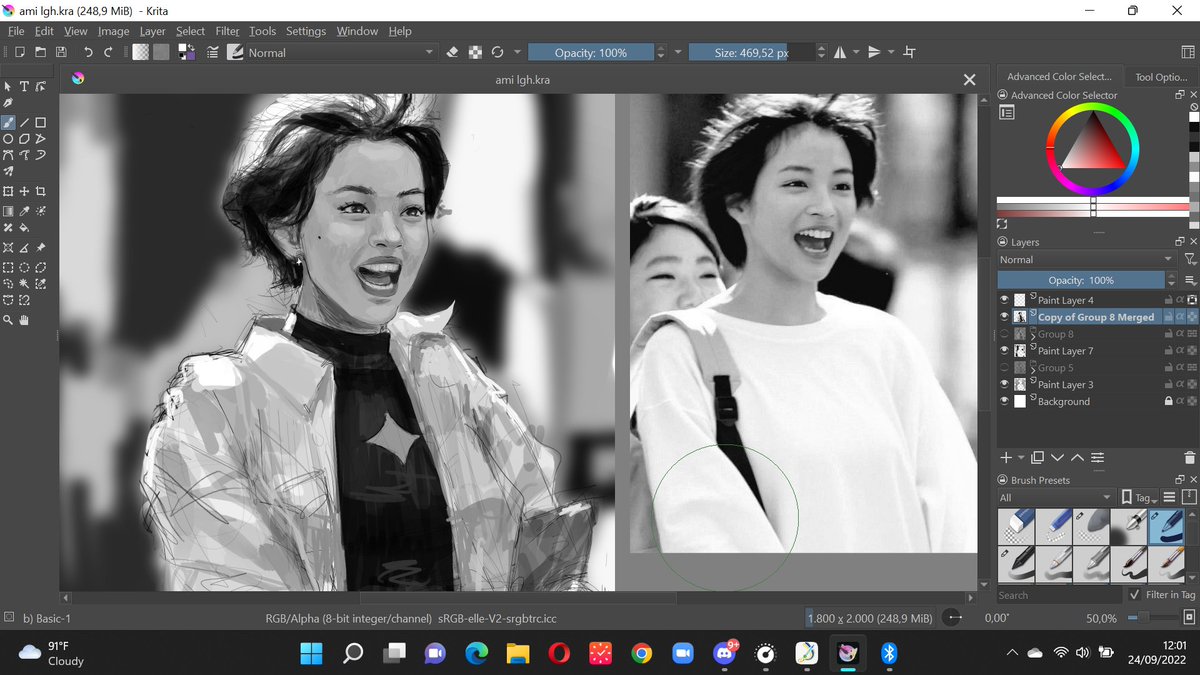
Task: Pick the Multibrush tool
Action: click(x=8, y=172)
